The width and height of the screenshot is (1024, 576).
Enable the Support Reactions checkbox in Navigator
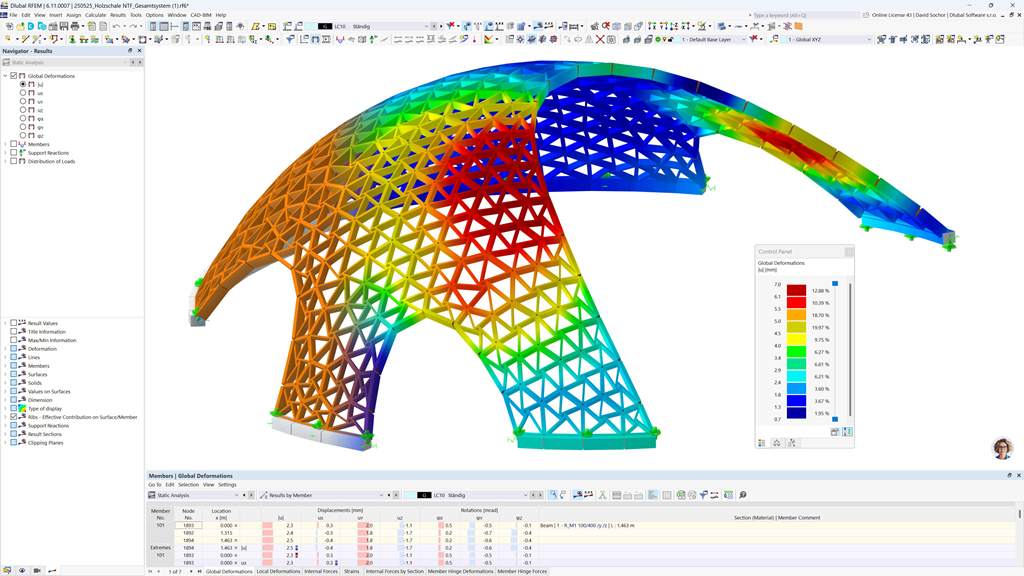pos(14,153)
